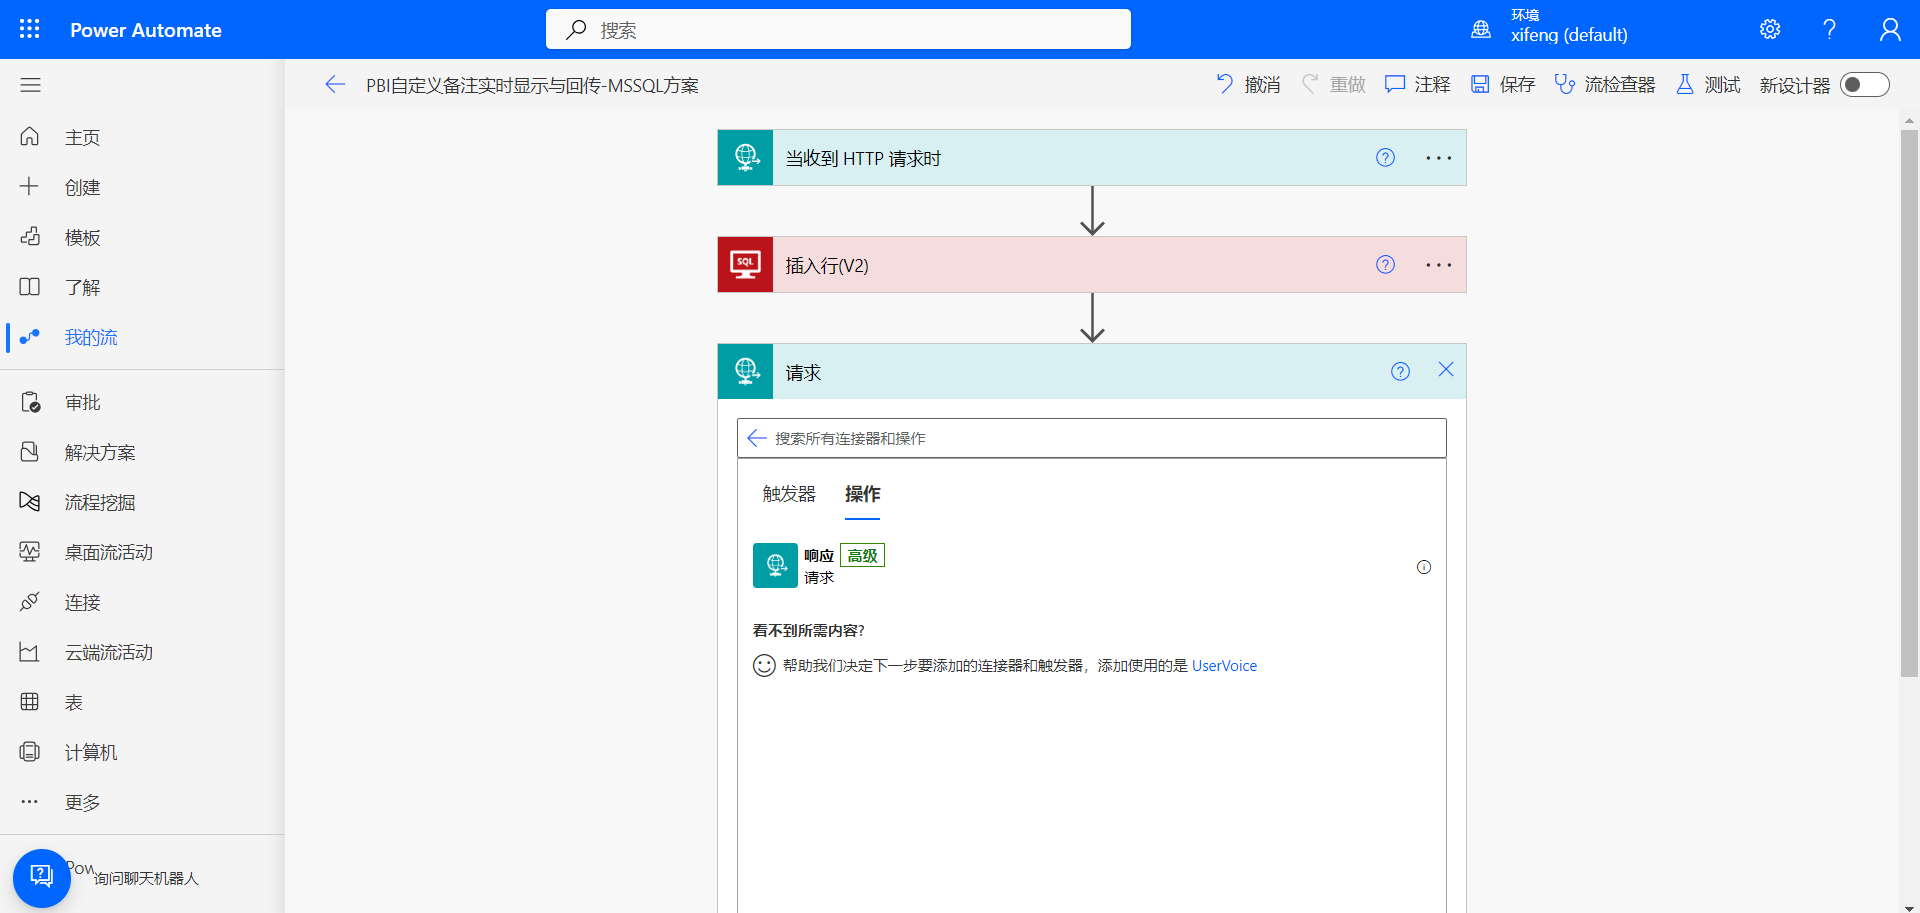Click the scrollbar up arrow
Screen dimensions: 1920x913
click(1909, 120)
